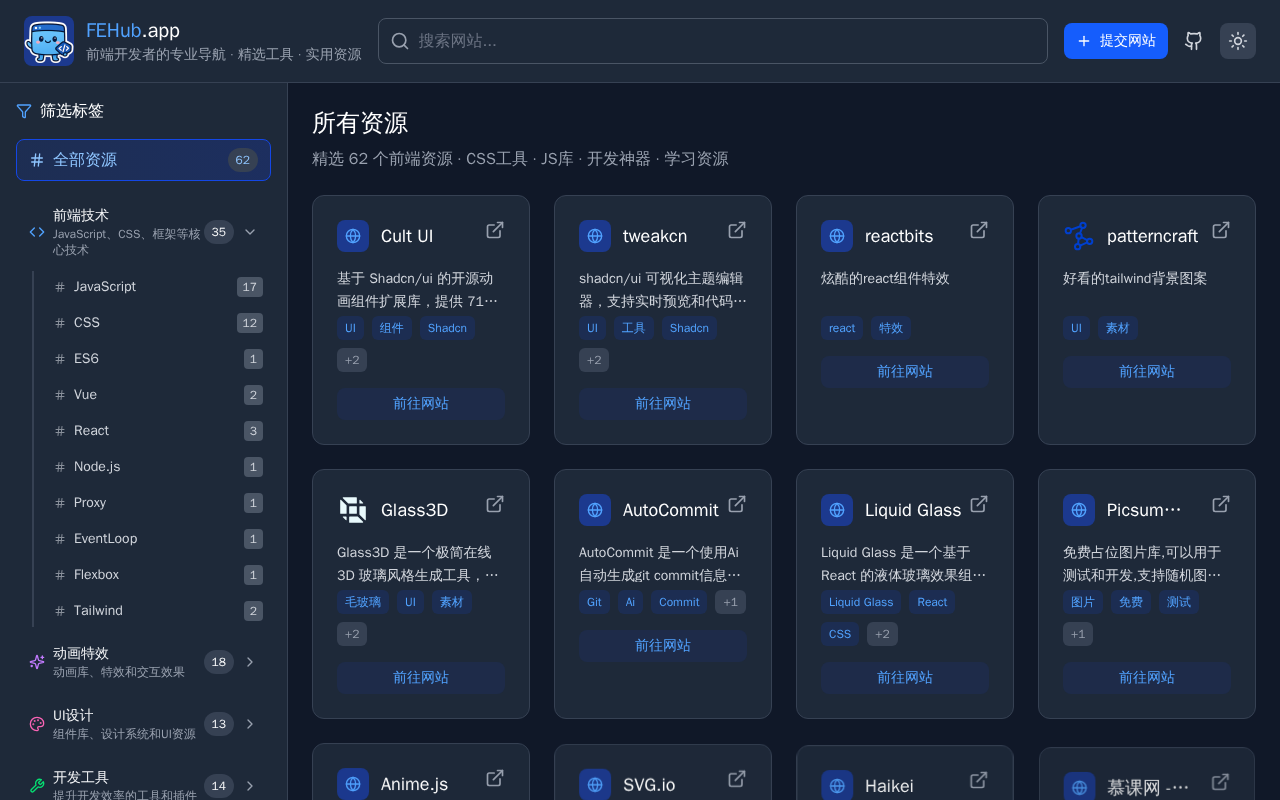Open Picsum external link icon
The height and width of the screenshot is (800, 1280).
click(1221, 504)
